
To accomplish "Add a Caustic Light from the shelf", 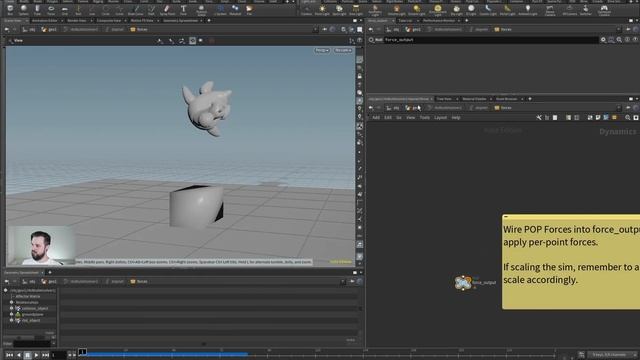I will 488,10.
